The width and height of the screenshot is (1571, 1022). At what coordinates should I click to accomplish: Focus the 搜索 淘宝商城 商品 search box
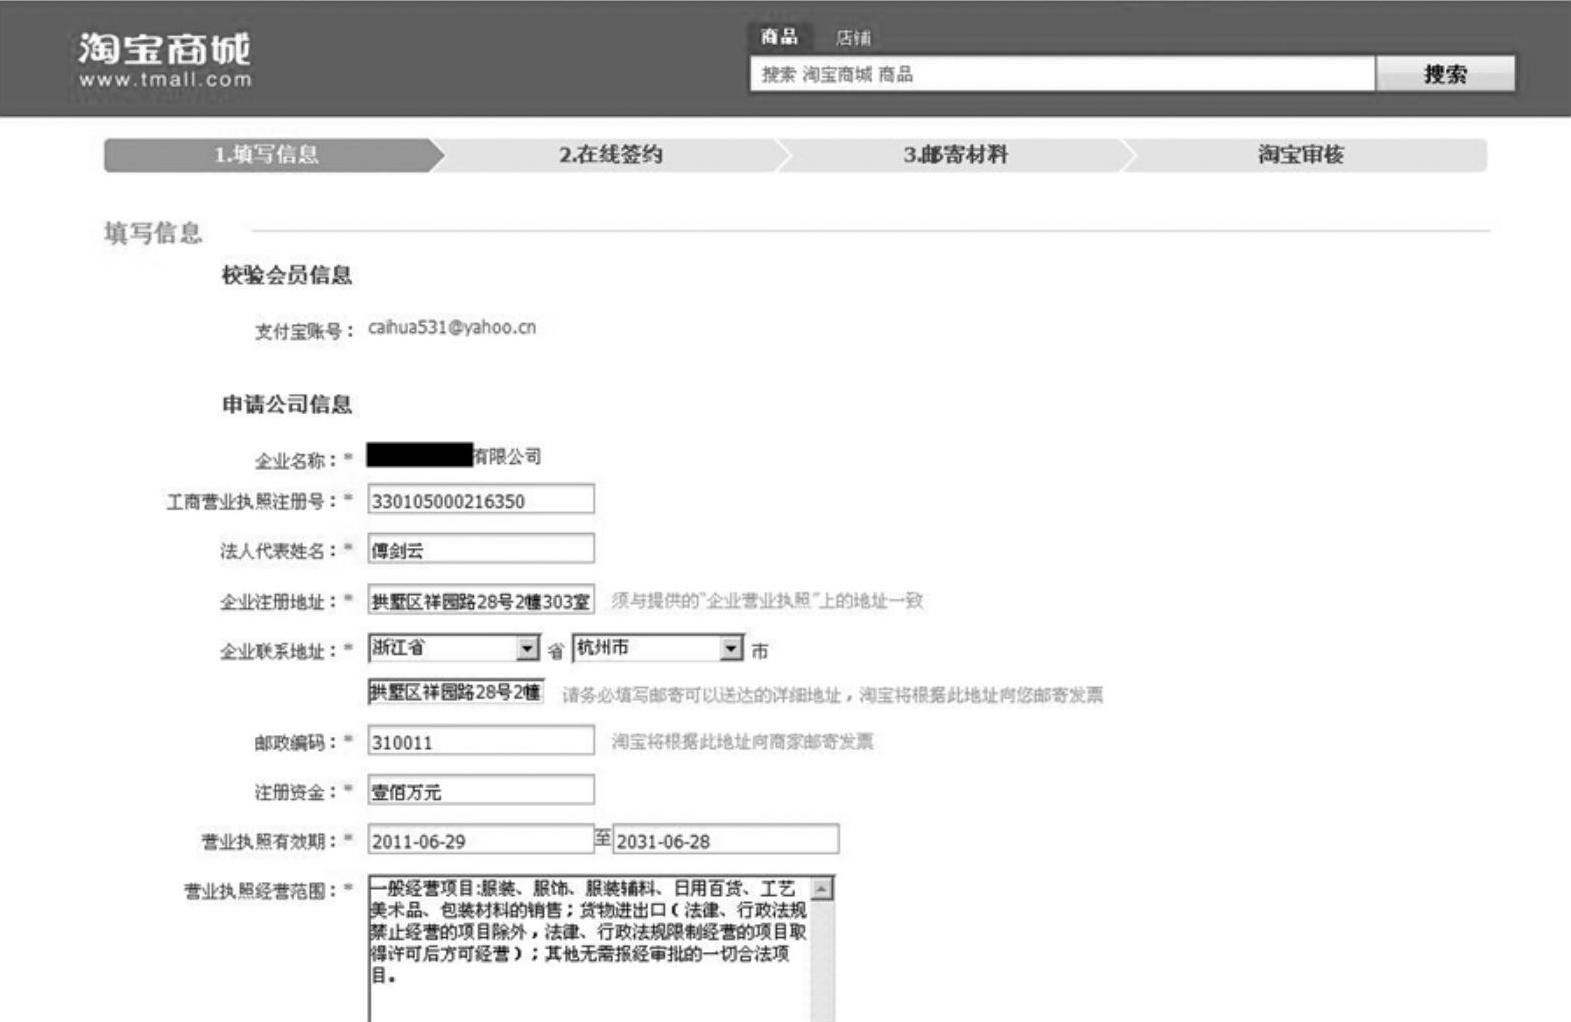point(1062,73)
